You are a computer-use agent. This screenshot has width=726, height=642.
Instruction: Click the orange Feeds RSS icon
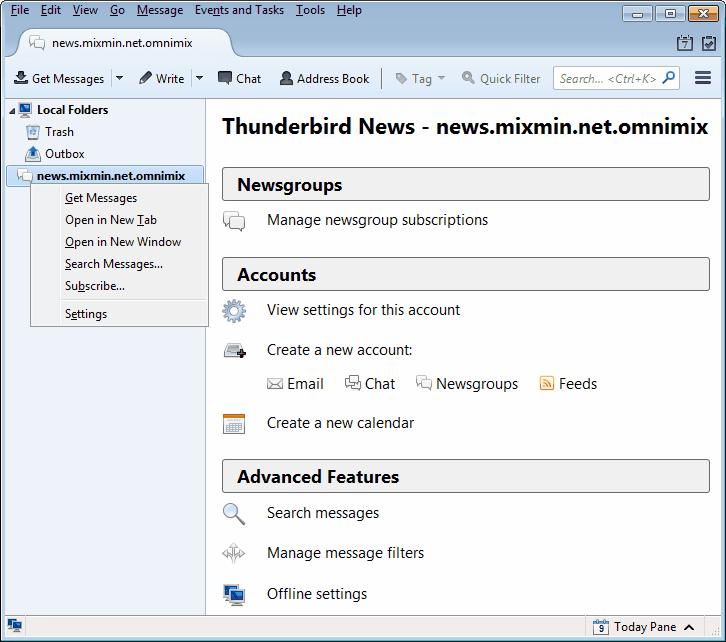547,383
